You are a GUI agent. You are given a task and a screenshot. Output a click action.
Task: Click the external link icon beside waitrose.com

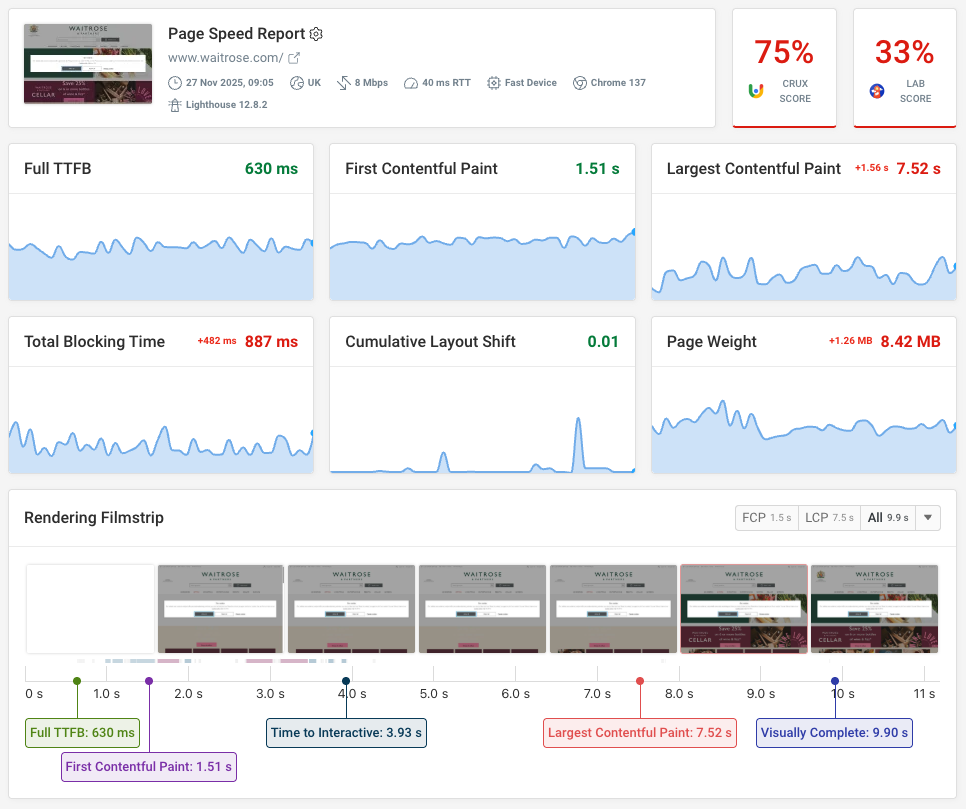(x=294, y=58)
